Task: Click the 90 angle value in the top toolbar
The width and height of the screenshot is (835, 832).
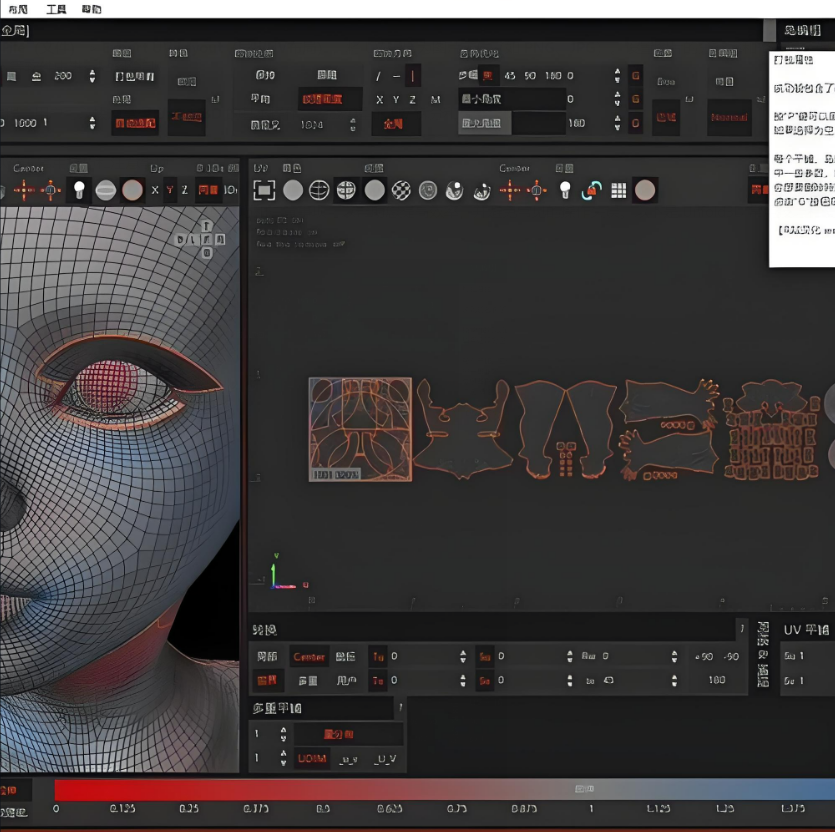Action: coord(530,76)
